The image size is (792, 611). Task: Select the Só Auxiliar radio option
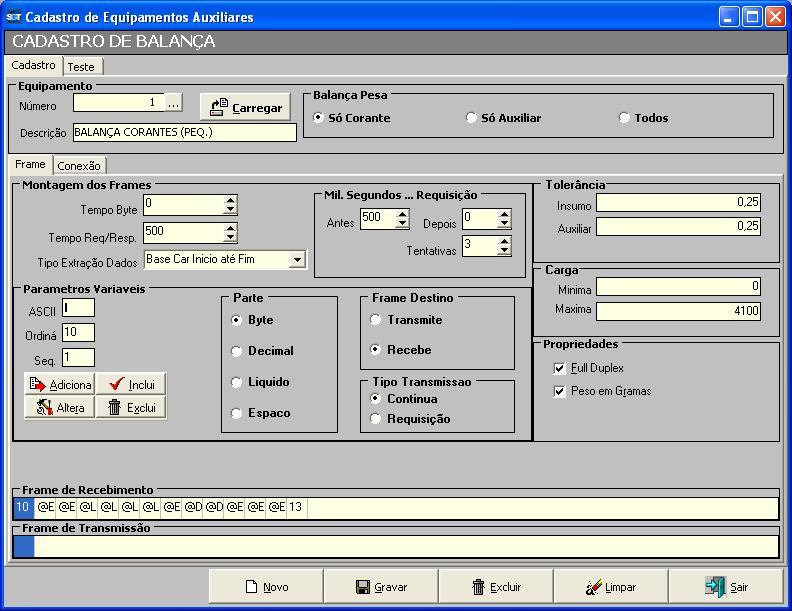coord(472,118)
